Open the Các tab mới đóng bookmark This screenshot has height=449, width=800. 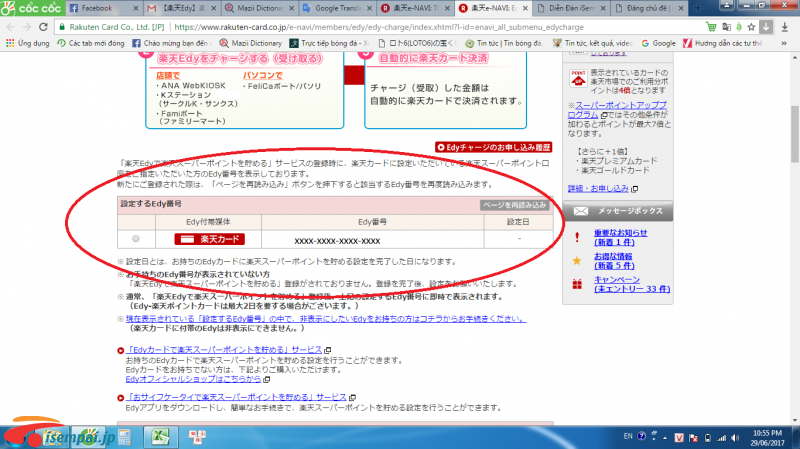click(x=91, y=43)
